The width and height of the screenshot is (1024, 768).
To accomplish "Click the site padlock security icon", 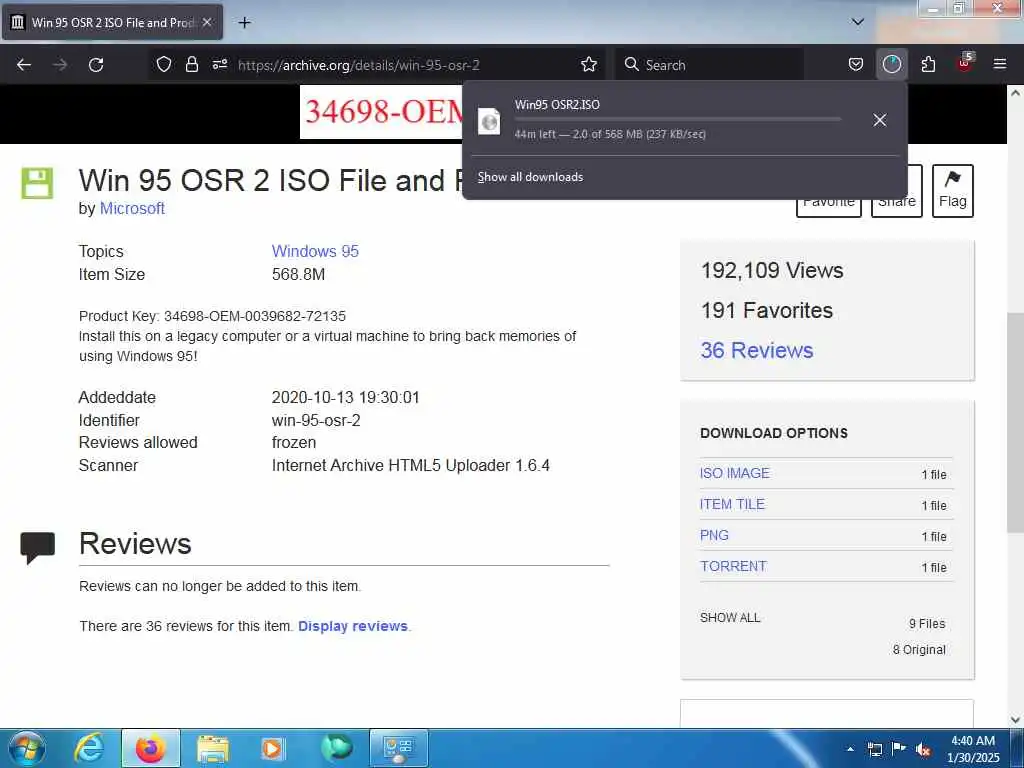I will point(191,64).
